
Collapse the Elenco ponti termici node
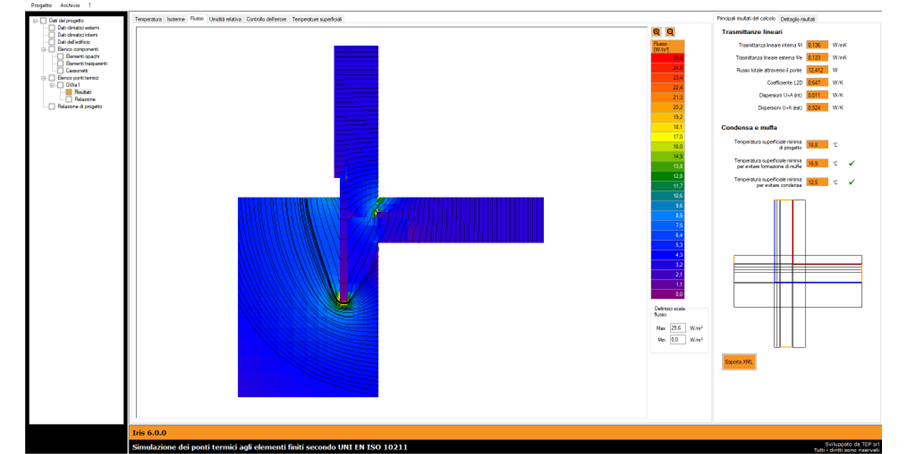pos(44,78)
